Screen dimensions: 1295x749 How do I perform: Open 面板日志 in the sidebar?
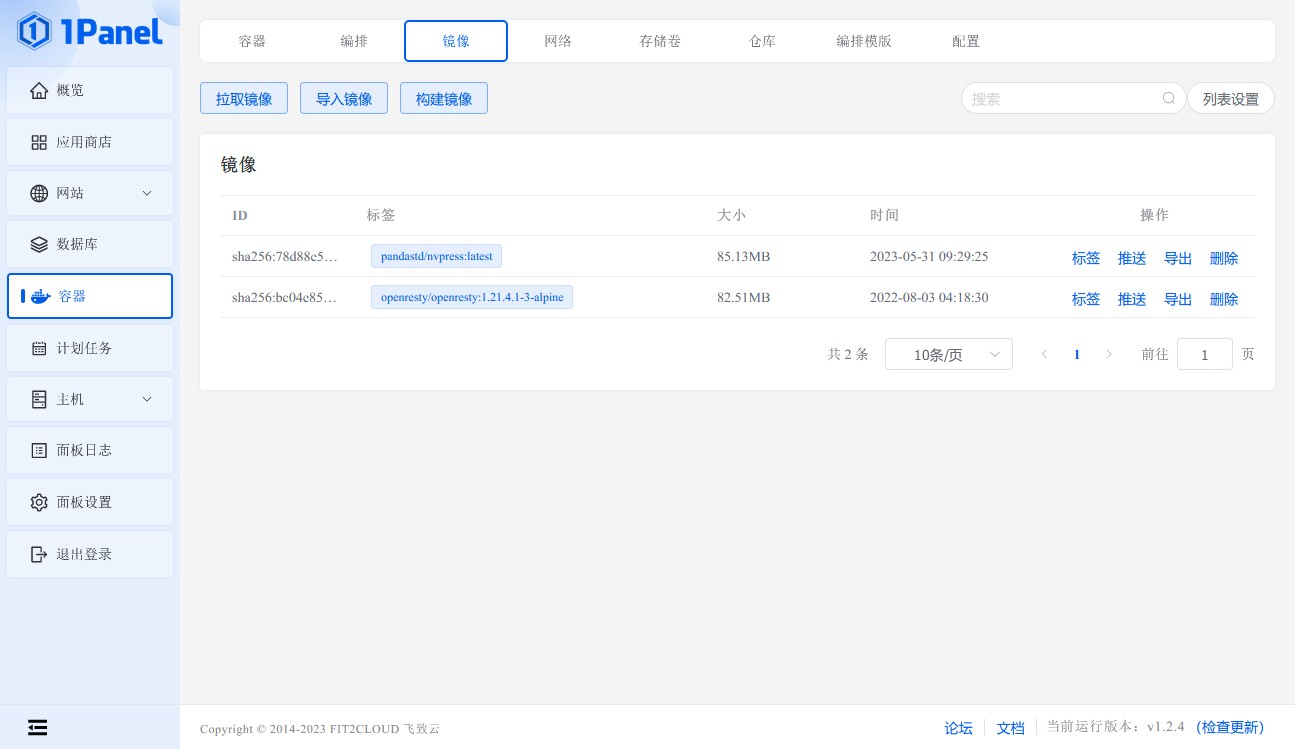tap(90, 450)
